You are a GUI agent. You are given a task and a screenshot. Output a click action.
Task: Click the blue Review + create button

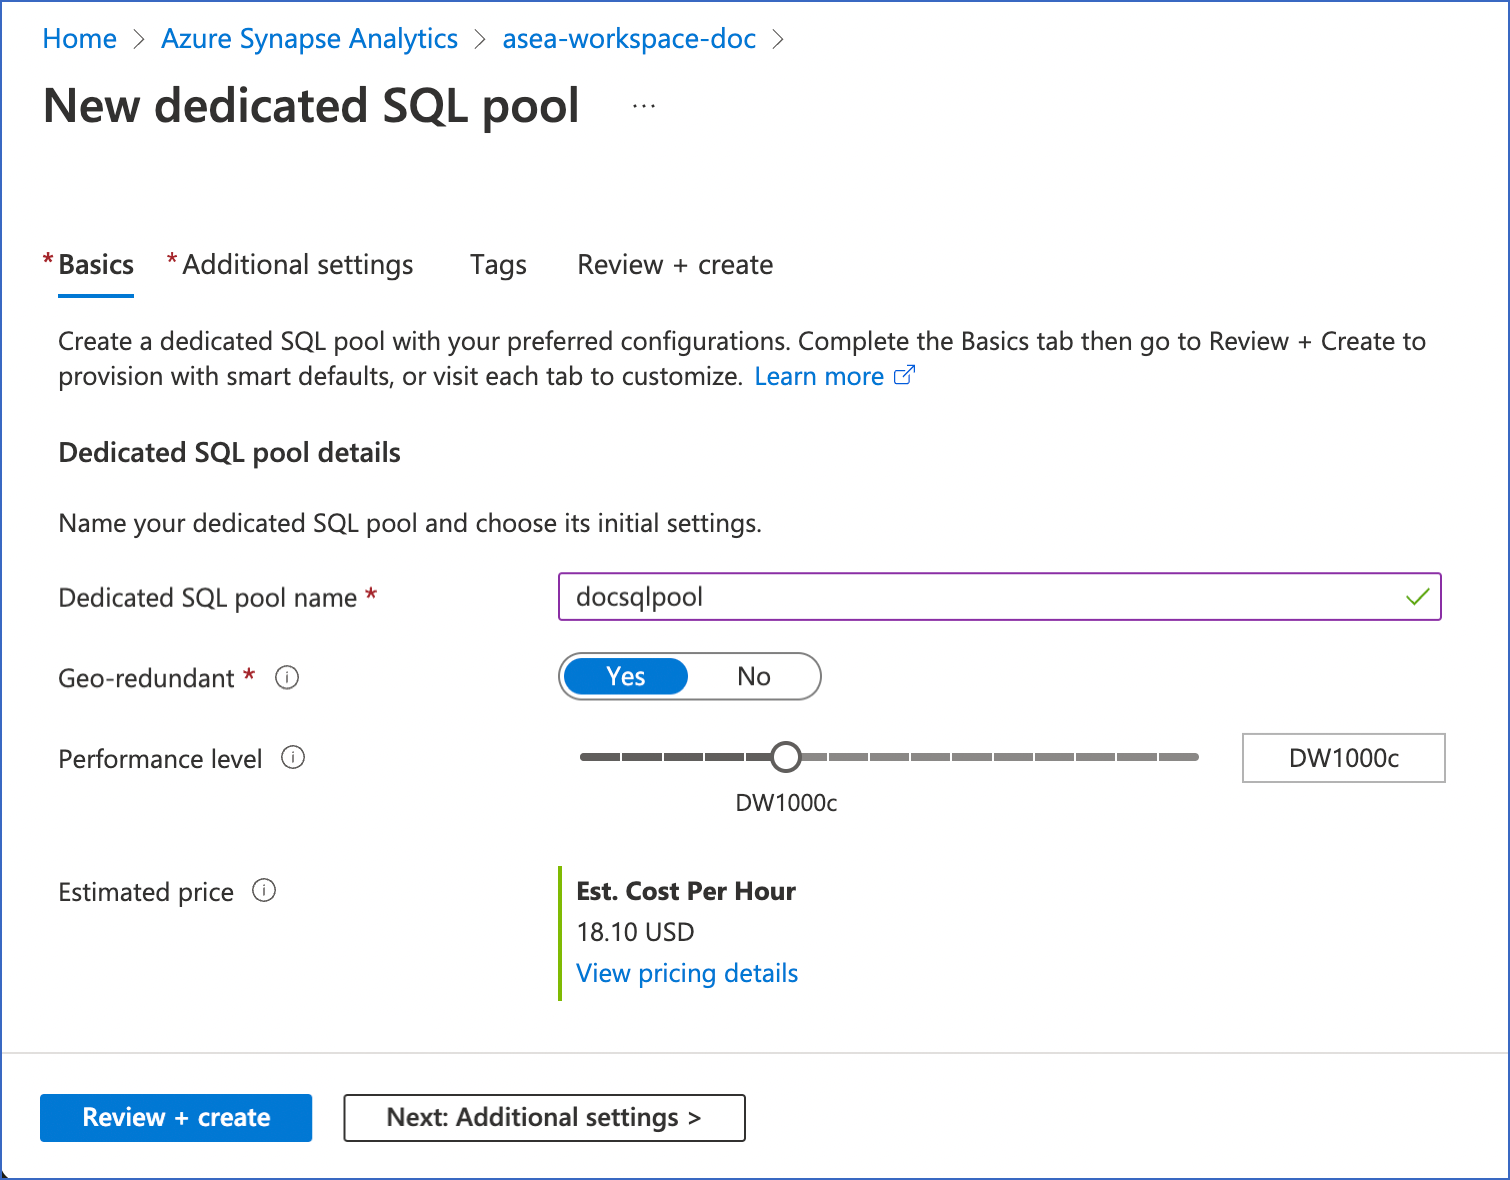tap(176, 1117)
